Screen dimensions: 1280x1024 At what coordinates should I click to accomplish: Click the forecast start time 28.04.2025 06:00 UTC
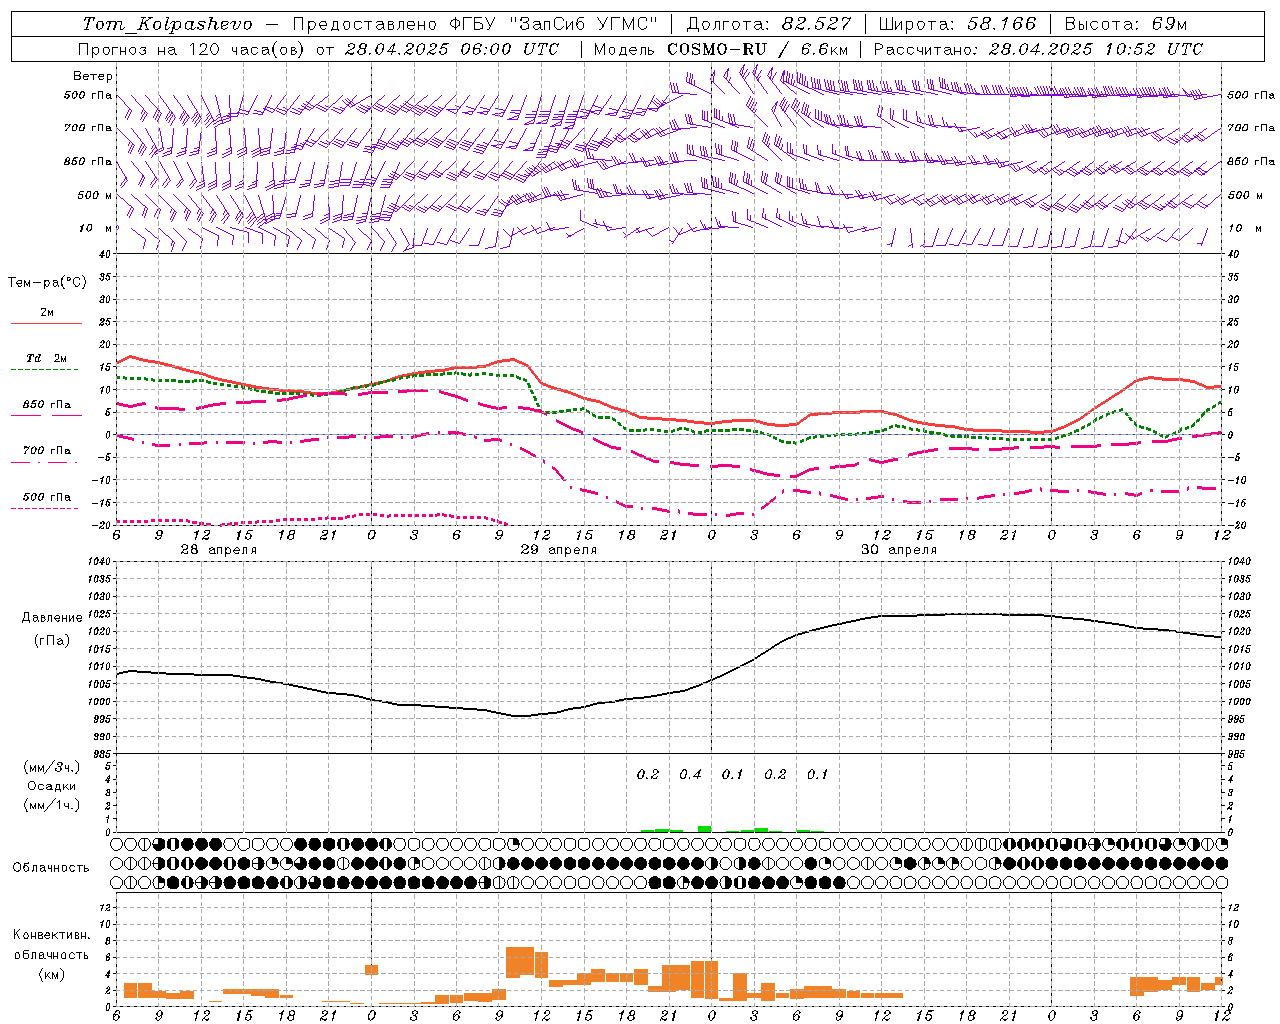pyautogui.click(x=452, y=49)
